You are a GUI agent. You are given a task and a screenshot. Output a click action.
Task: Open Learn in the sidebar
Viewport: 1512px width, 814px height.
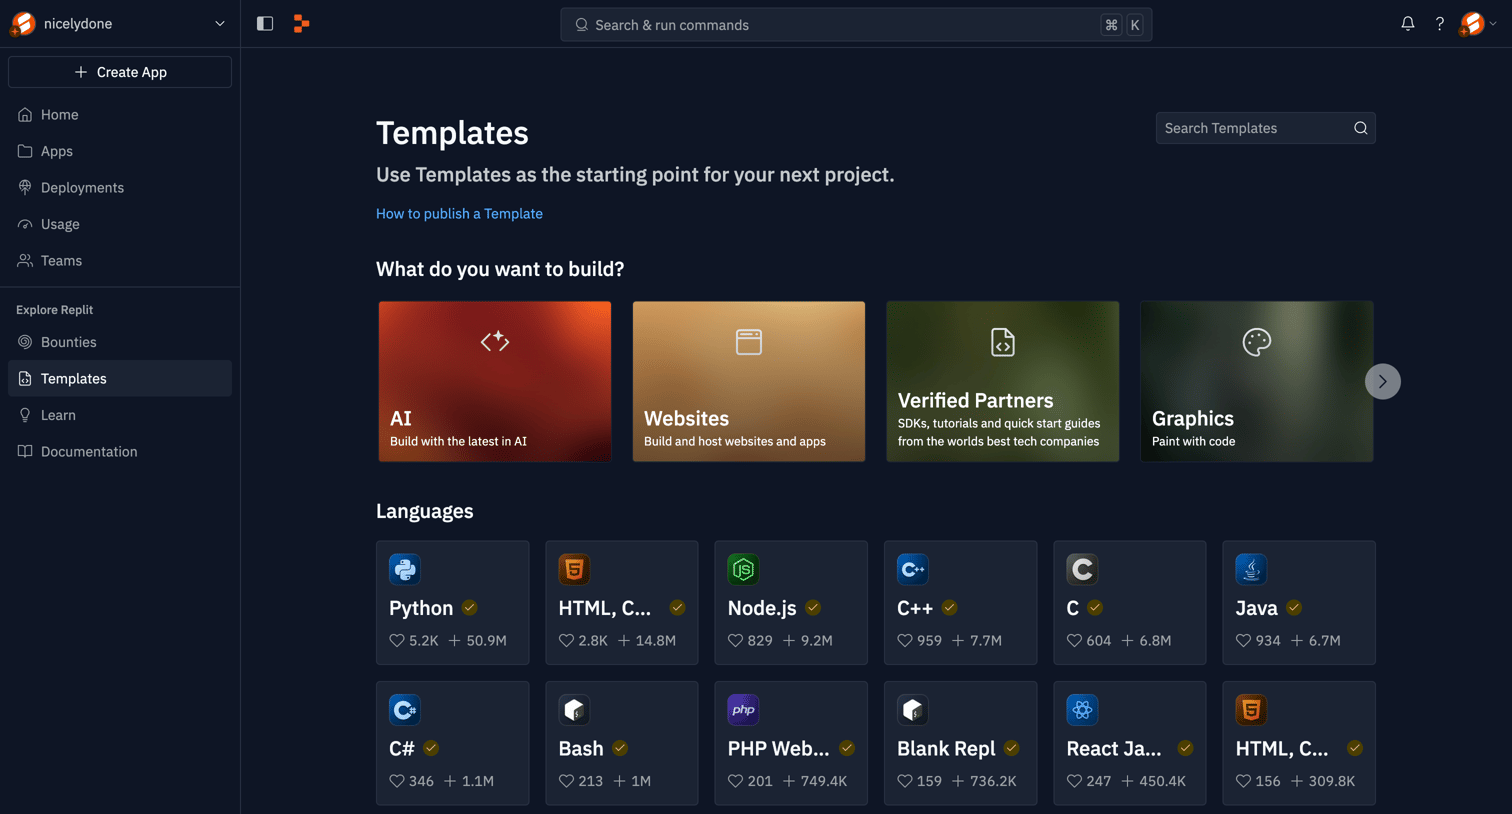(x=120, y=415)
